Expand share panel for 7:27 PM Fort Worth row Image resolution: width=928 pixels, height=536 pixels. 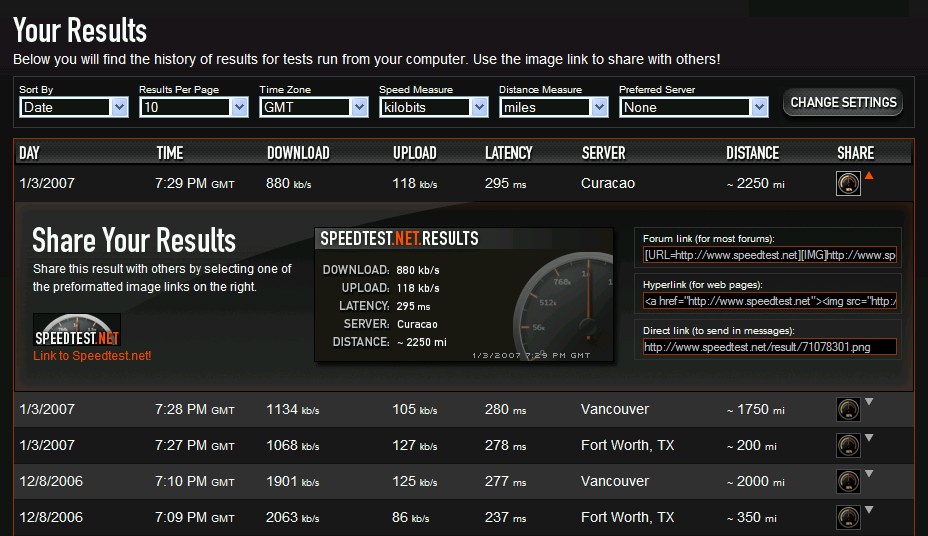point(869,438)
